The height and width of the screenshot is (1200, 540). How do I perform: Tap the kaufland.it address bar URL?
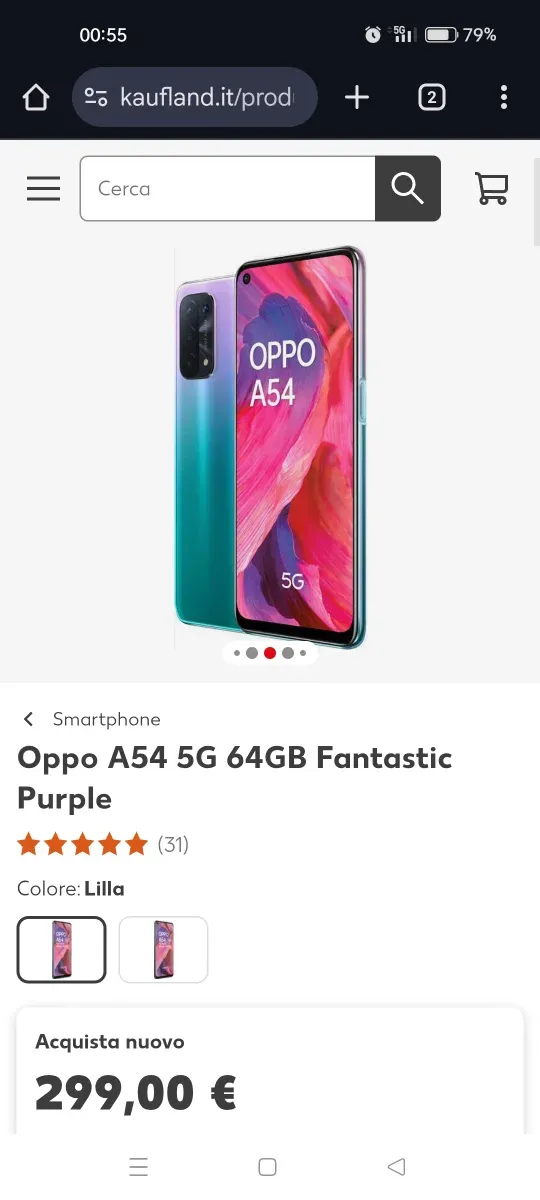(206, 97)
